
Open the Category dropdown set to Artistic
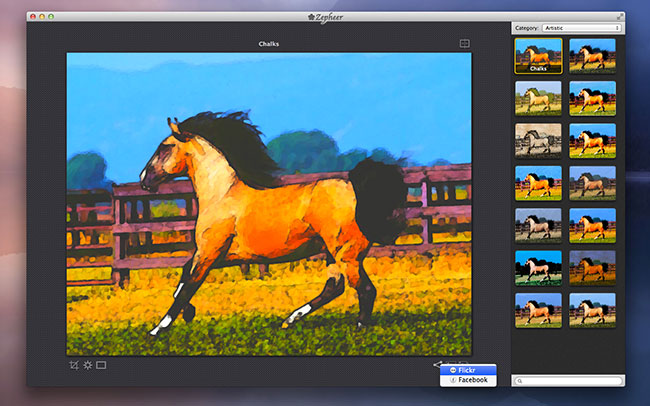(x=581, y=28)
